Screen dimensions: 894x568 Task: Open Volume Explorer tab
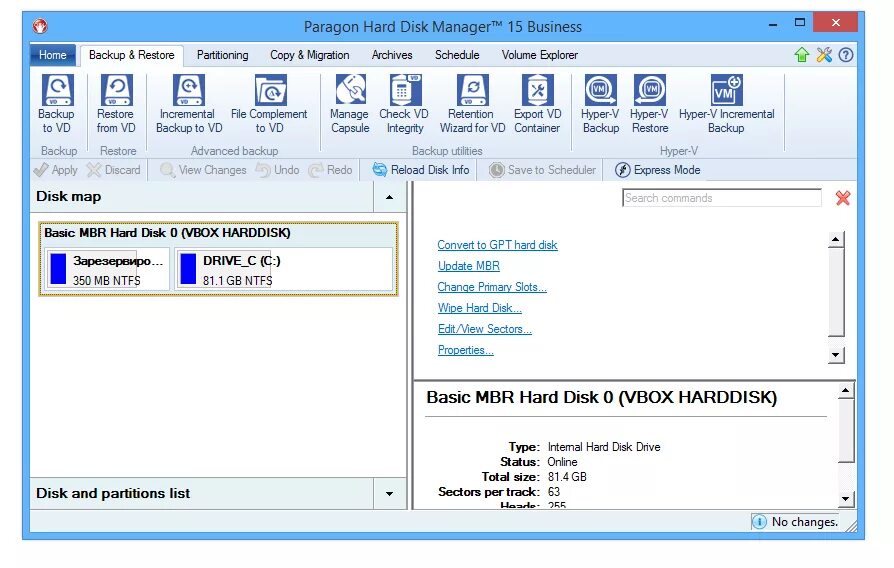(x=539, y=55)
